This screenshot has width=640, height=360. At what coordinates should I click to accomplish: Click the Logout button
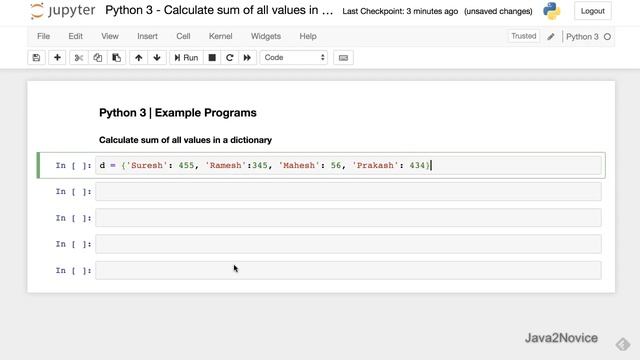(593, 11)
